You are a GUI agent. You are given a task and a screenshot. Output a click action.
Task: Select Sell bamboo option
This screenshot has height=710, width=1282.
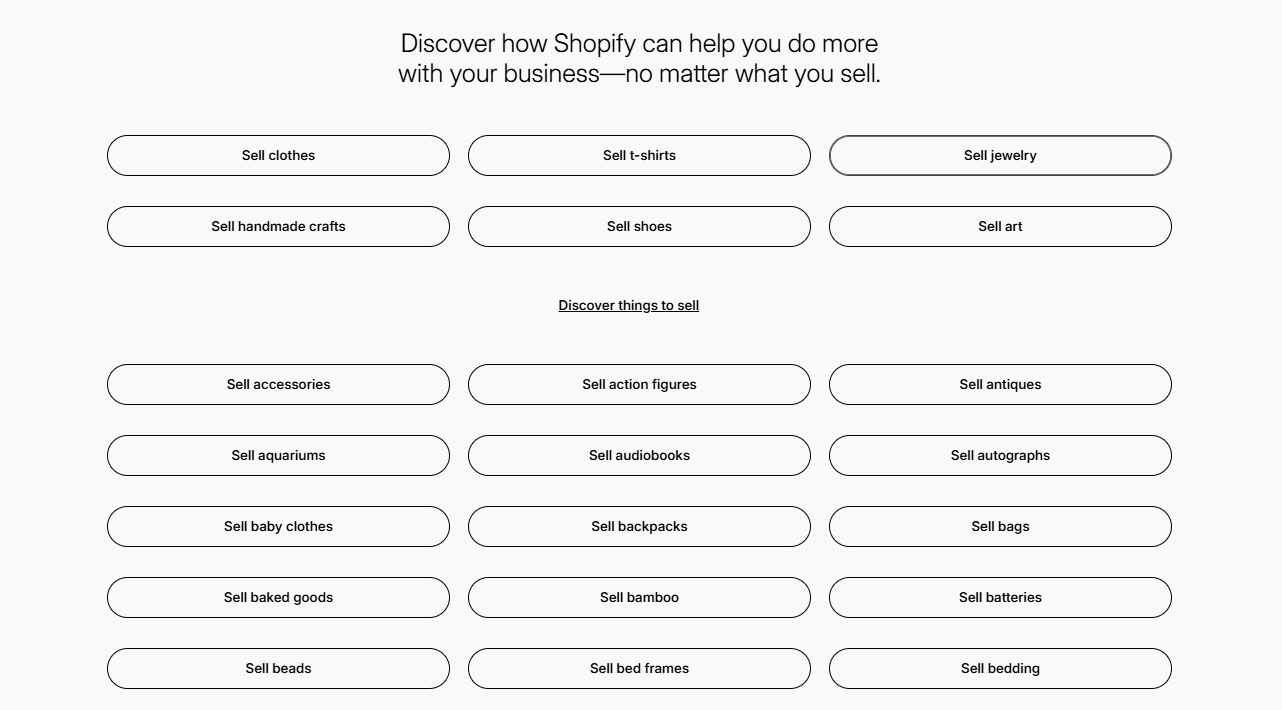pos(639,597)
